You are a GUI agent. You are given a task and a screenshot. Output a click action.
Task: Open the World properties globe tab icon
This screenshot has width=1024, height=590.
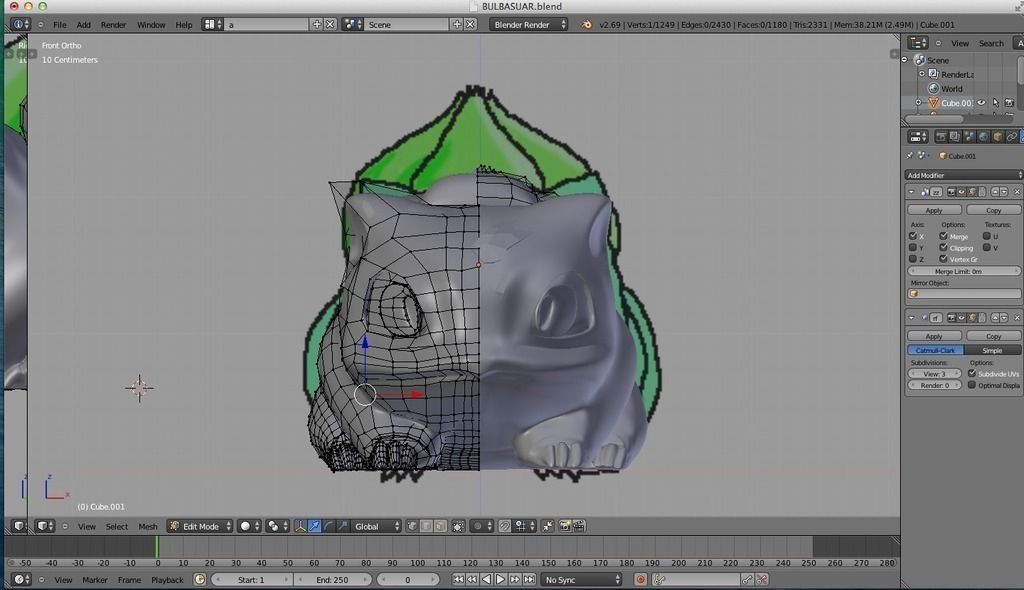point(983,137)
